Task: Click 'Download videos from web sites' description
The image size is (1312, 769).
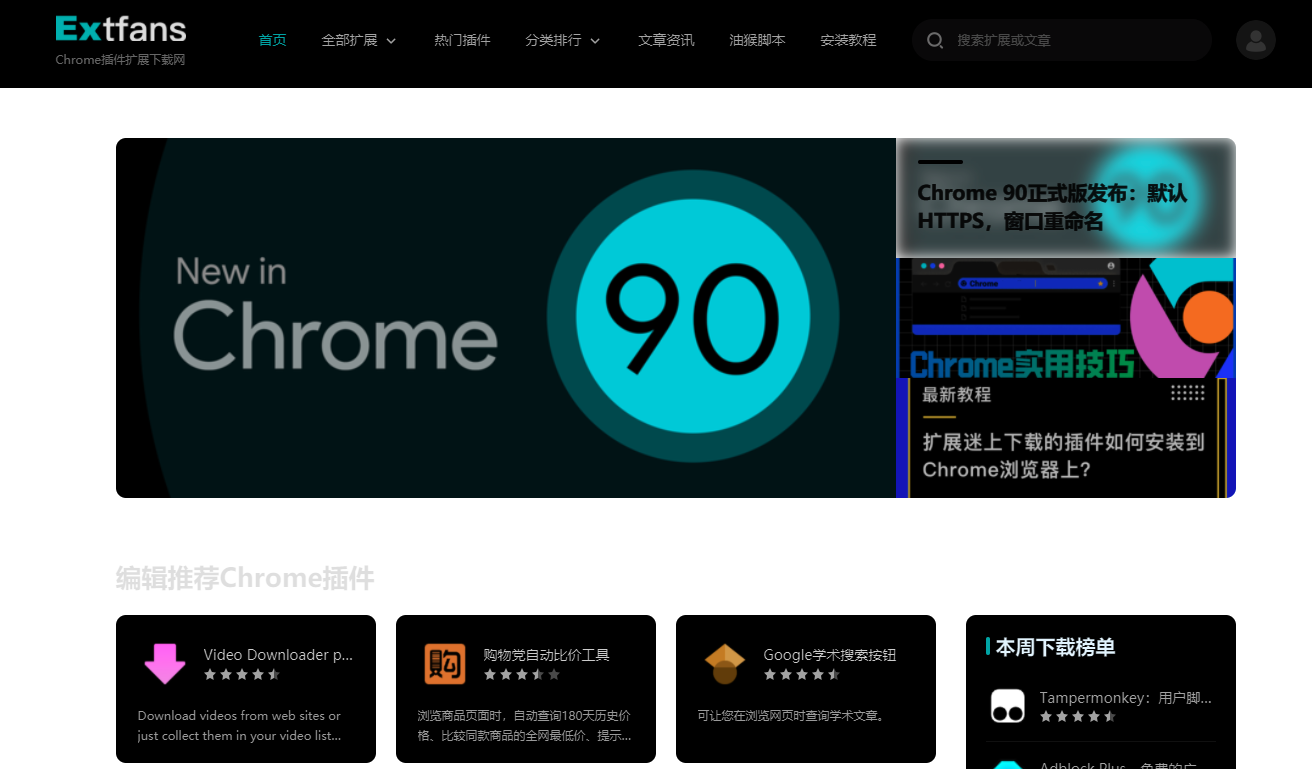Action: pyautogui.click(x=239, y=726)
